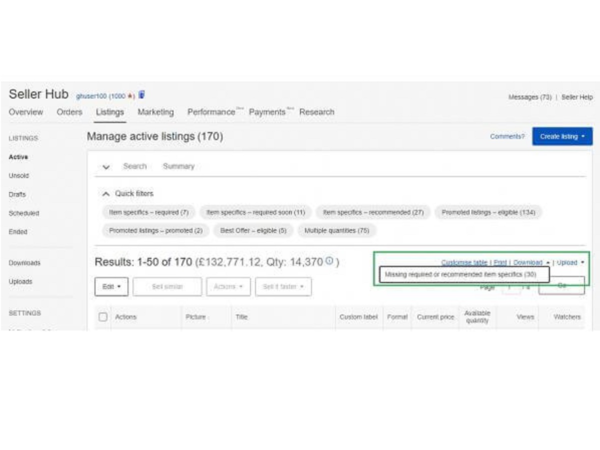
Task: Open Downloads in the sidebar
Action: pyautogui.click(x=24, y=263)
